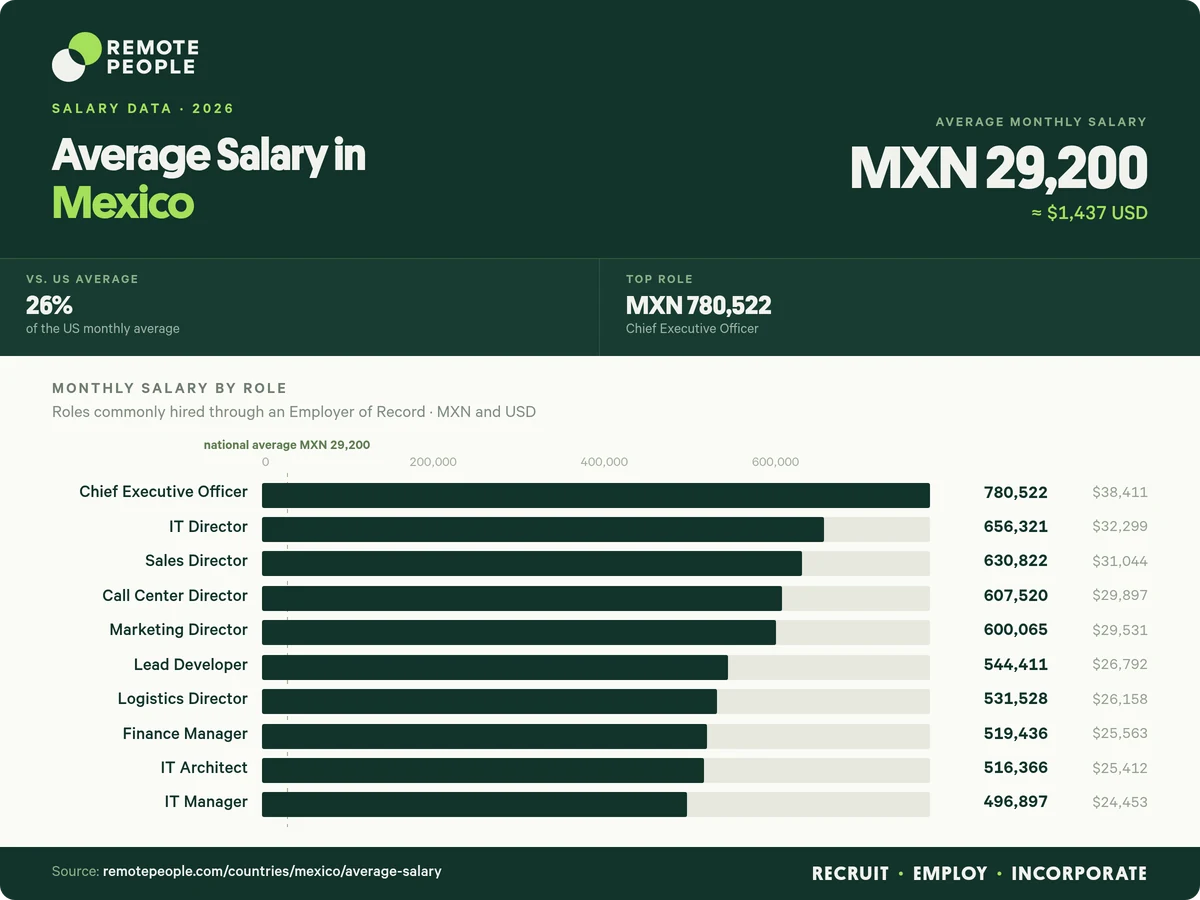Click the '$24,453' USD value
This screenshot has height=900, width=1200.
pyautogui.click(x=1120, y=802)
